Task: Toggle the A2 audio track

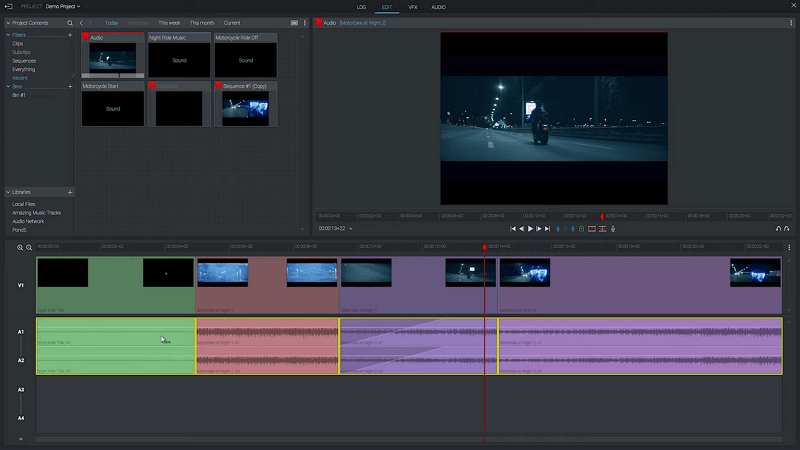Action: [x=21, y=360]
